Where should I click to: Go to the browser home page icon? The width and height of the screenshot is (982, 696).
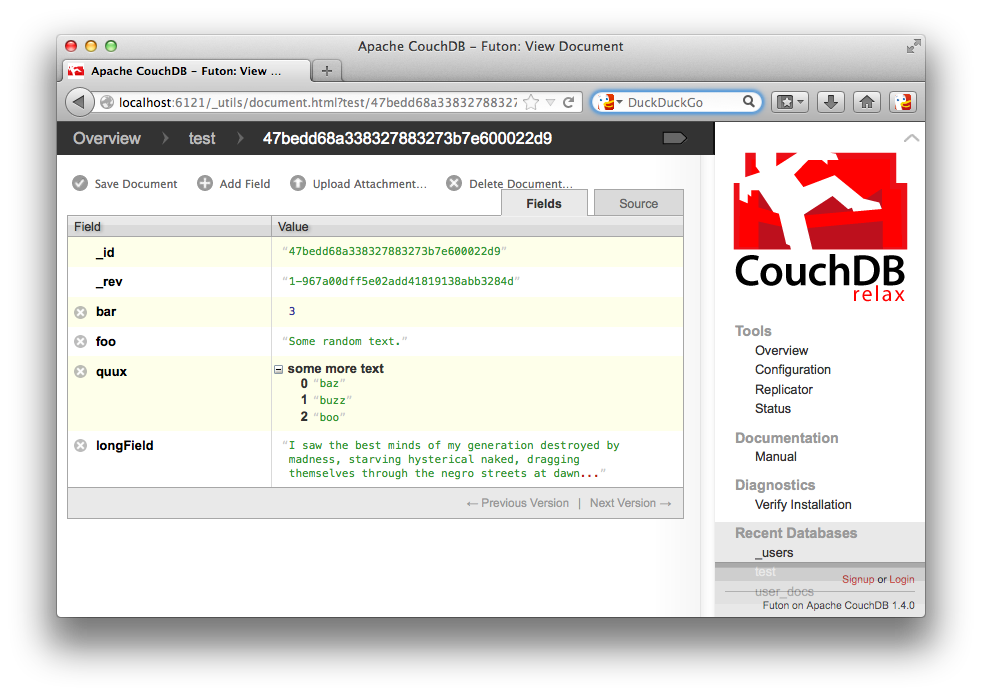[x=867, y=102]
